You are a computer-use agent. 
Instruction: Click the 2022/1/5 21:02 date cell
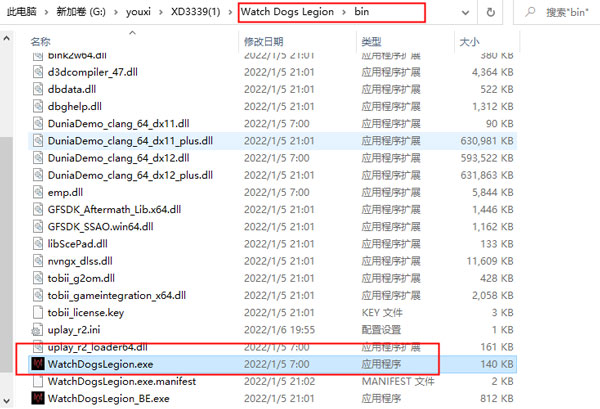(279, 381)
